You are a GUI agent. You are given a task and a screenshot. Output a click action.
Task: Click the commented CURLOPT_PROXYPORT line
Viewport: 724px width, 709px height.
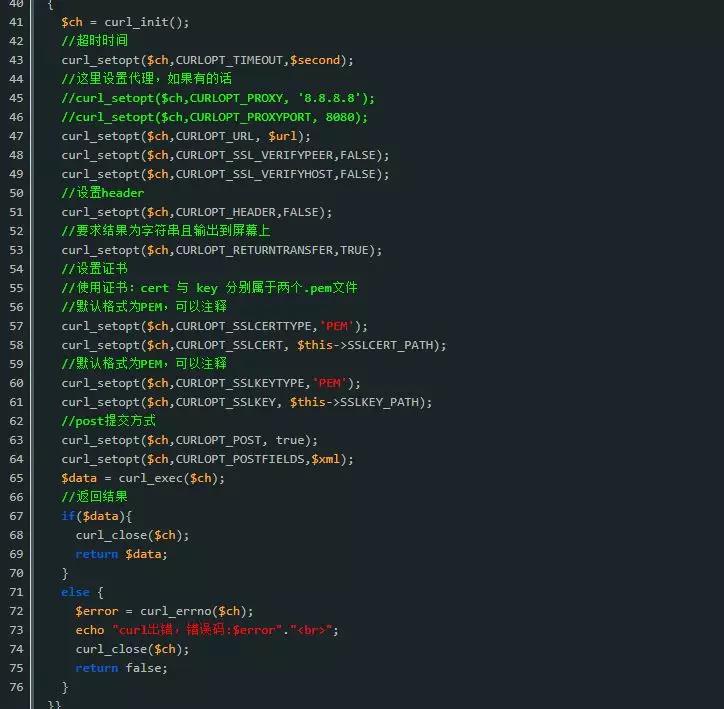coord(215,117)
